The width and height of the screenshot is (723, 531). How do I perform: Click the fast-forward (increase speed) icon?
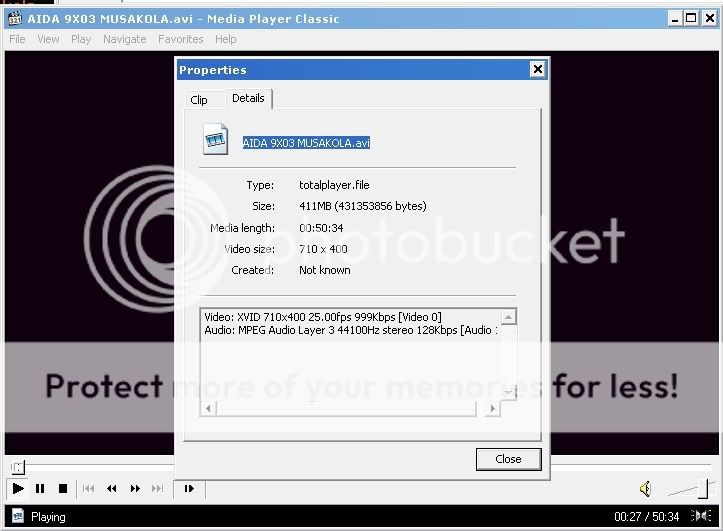tap(135, 489)
